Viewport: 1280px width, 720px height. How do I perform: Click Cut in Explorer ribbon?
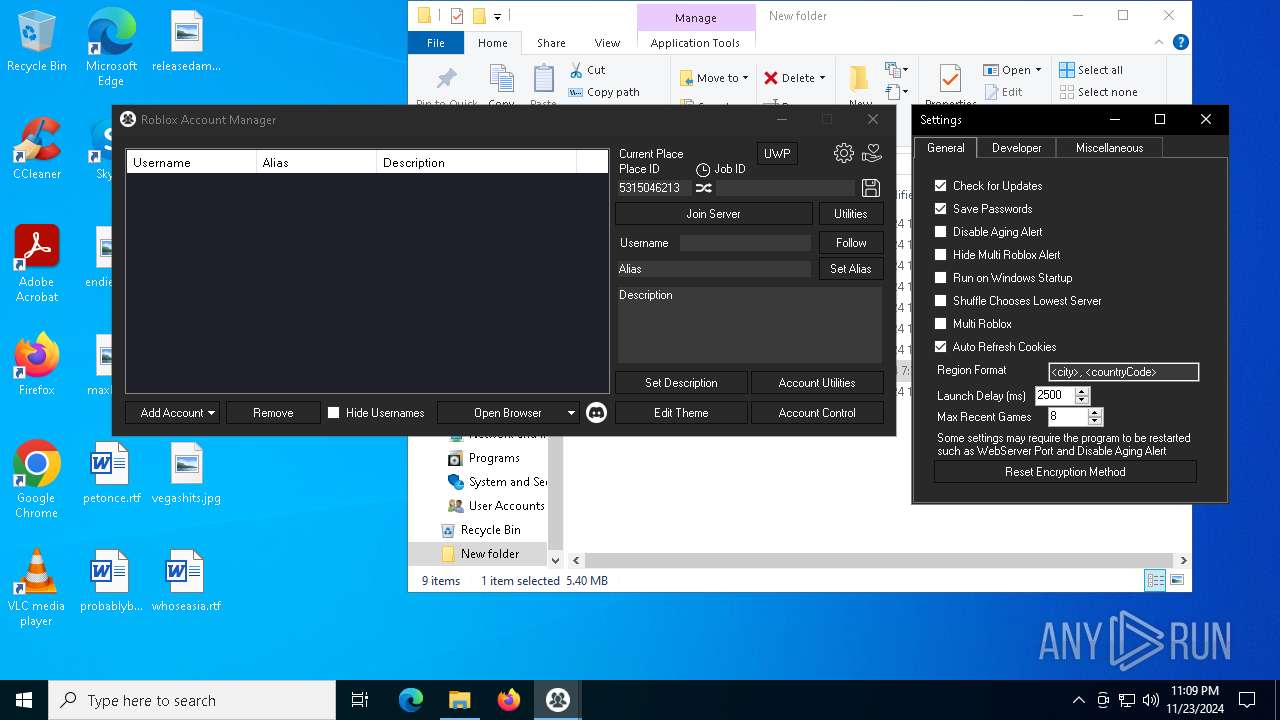(x=588, y=70)
